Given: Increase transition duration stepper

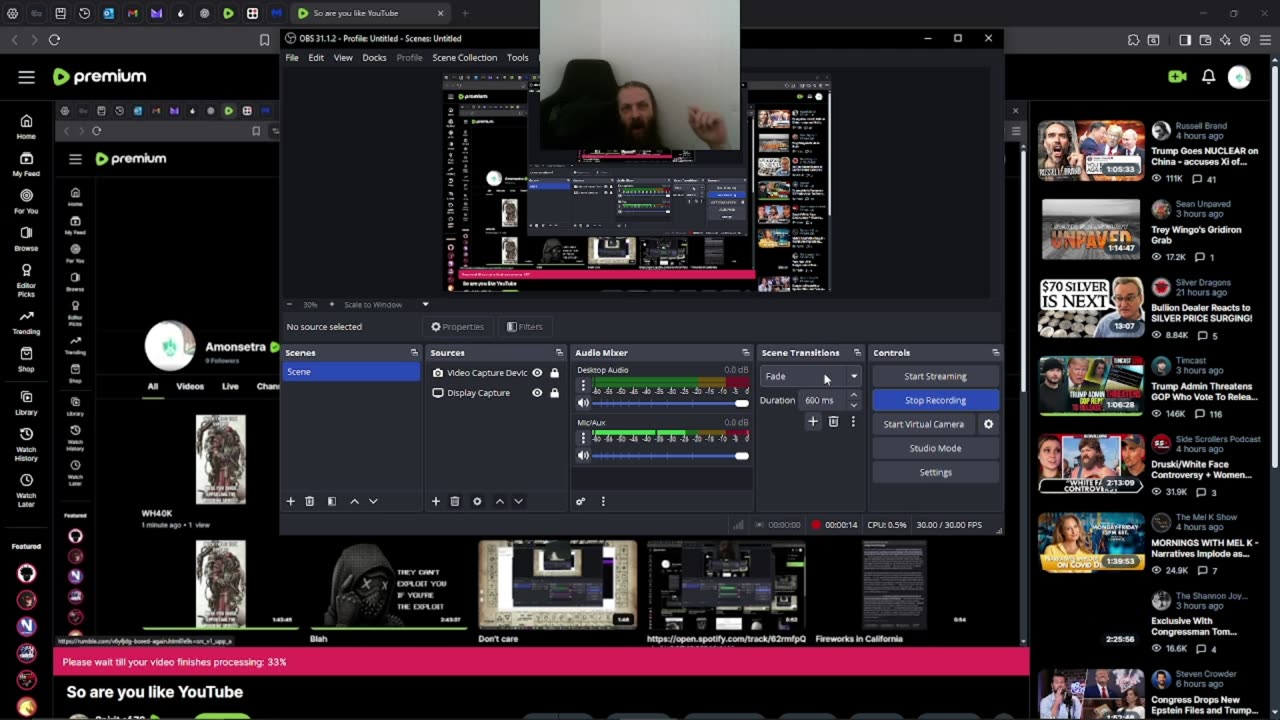Looking at the screenshot, I should click(853, 395).
